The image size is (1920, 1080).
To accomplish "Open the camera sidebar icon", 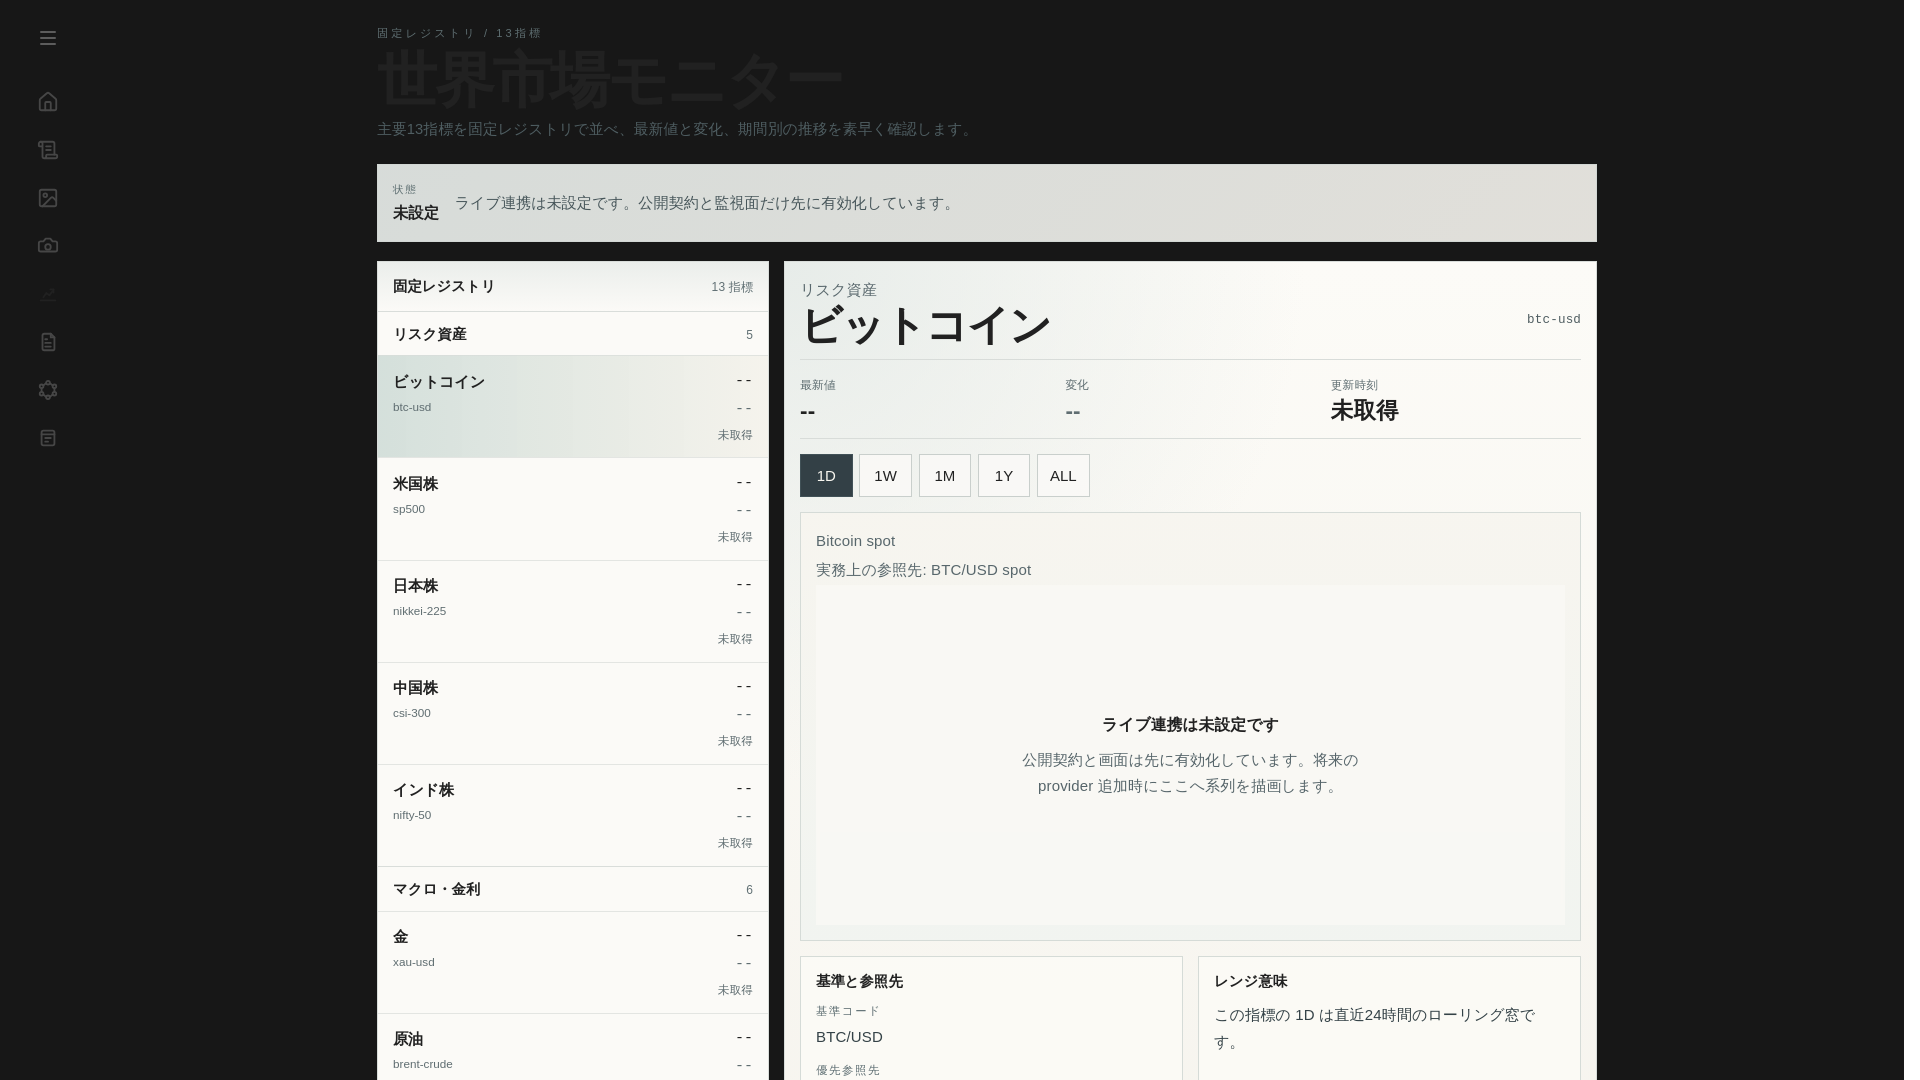I will (x=48, y=246).
